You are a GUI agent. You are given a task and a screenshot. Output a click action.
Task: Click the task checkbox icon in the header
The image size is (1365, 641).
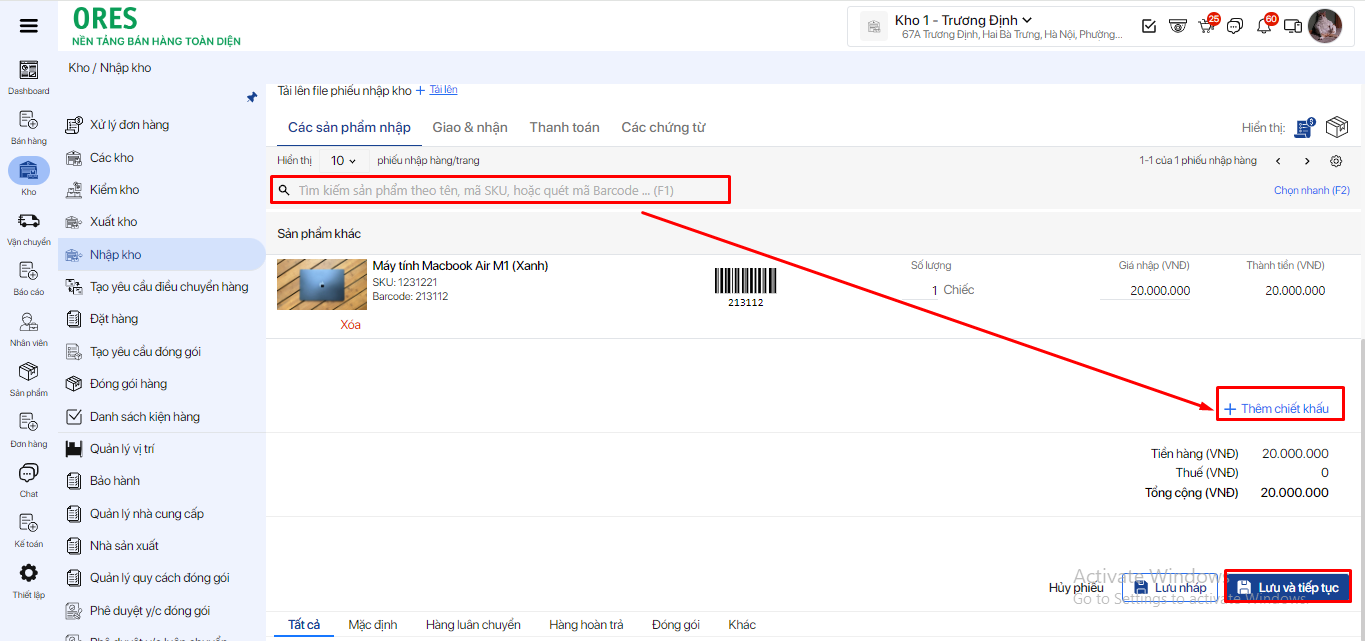(x=1149, y=26)
